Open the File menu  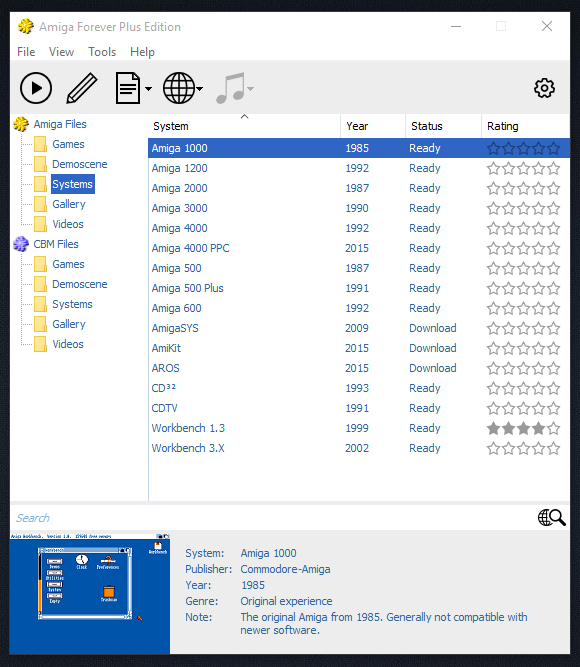click(26, 52)
